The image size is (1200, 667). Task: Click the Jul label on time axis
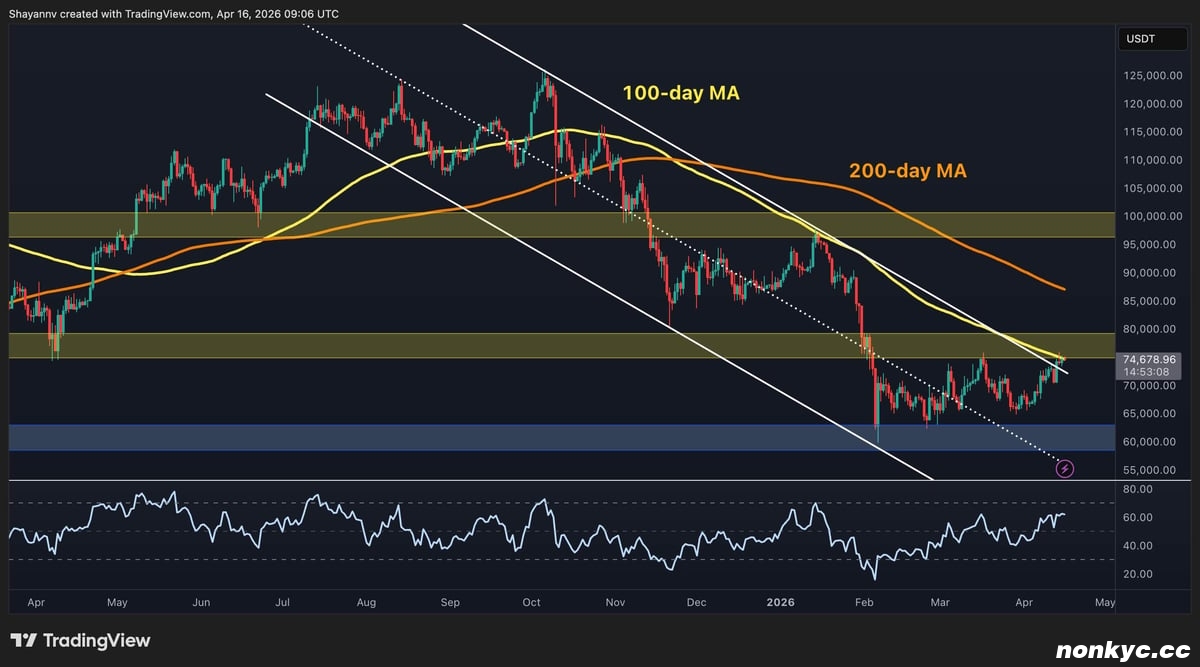tap(283, 603)
